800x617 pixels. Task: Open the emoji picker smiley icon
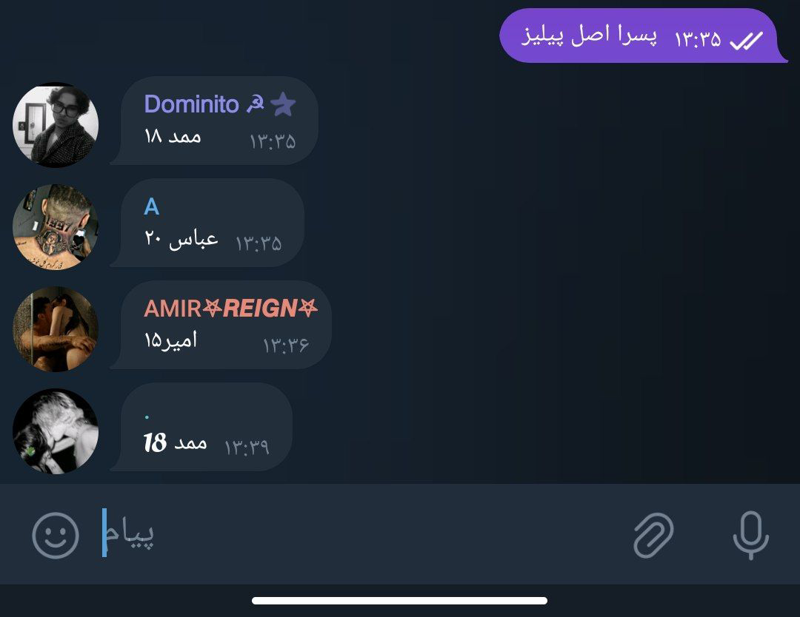point(56,535)
